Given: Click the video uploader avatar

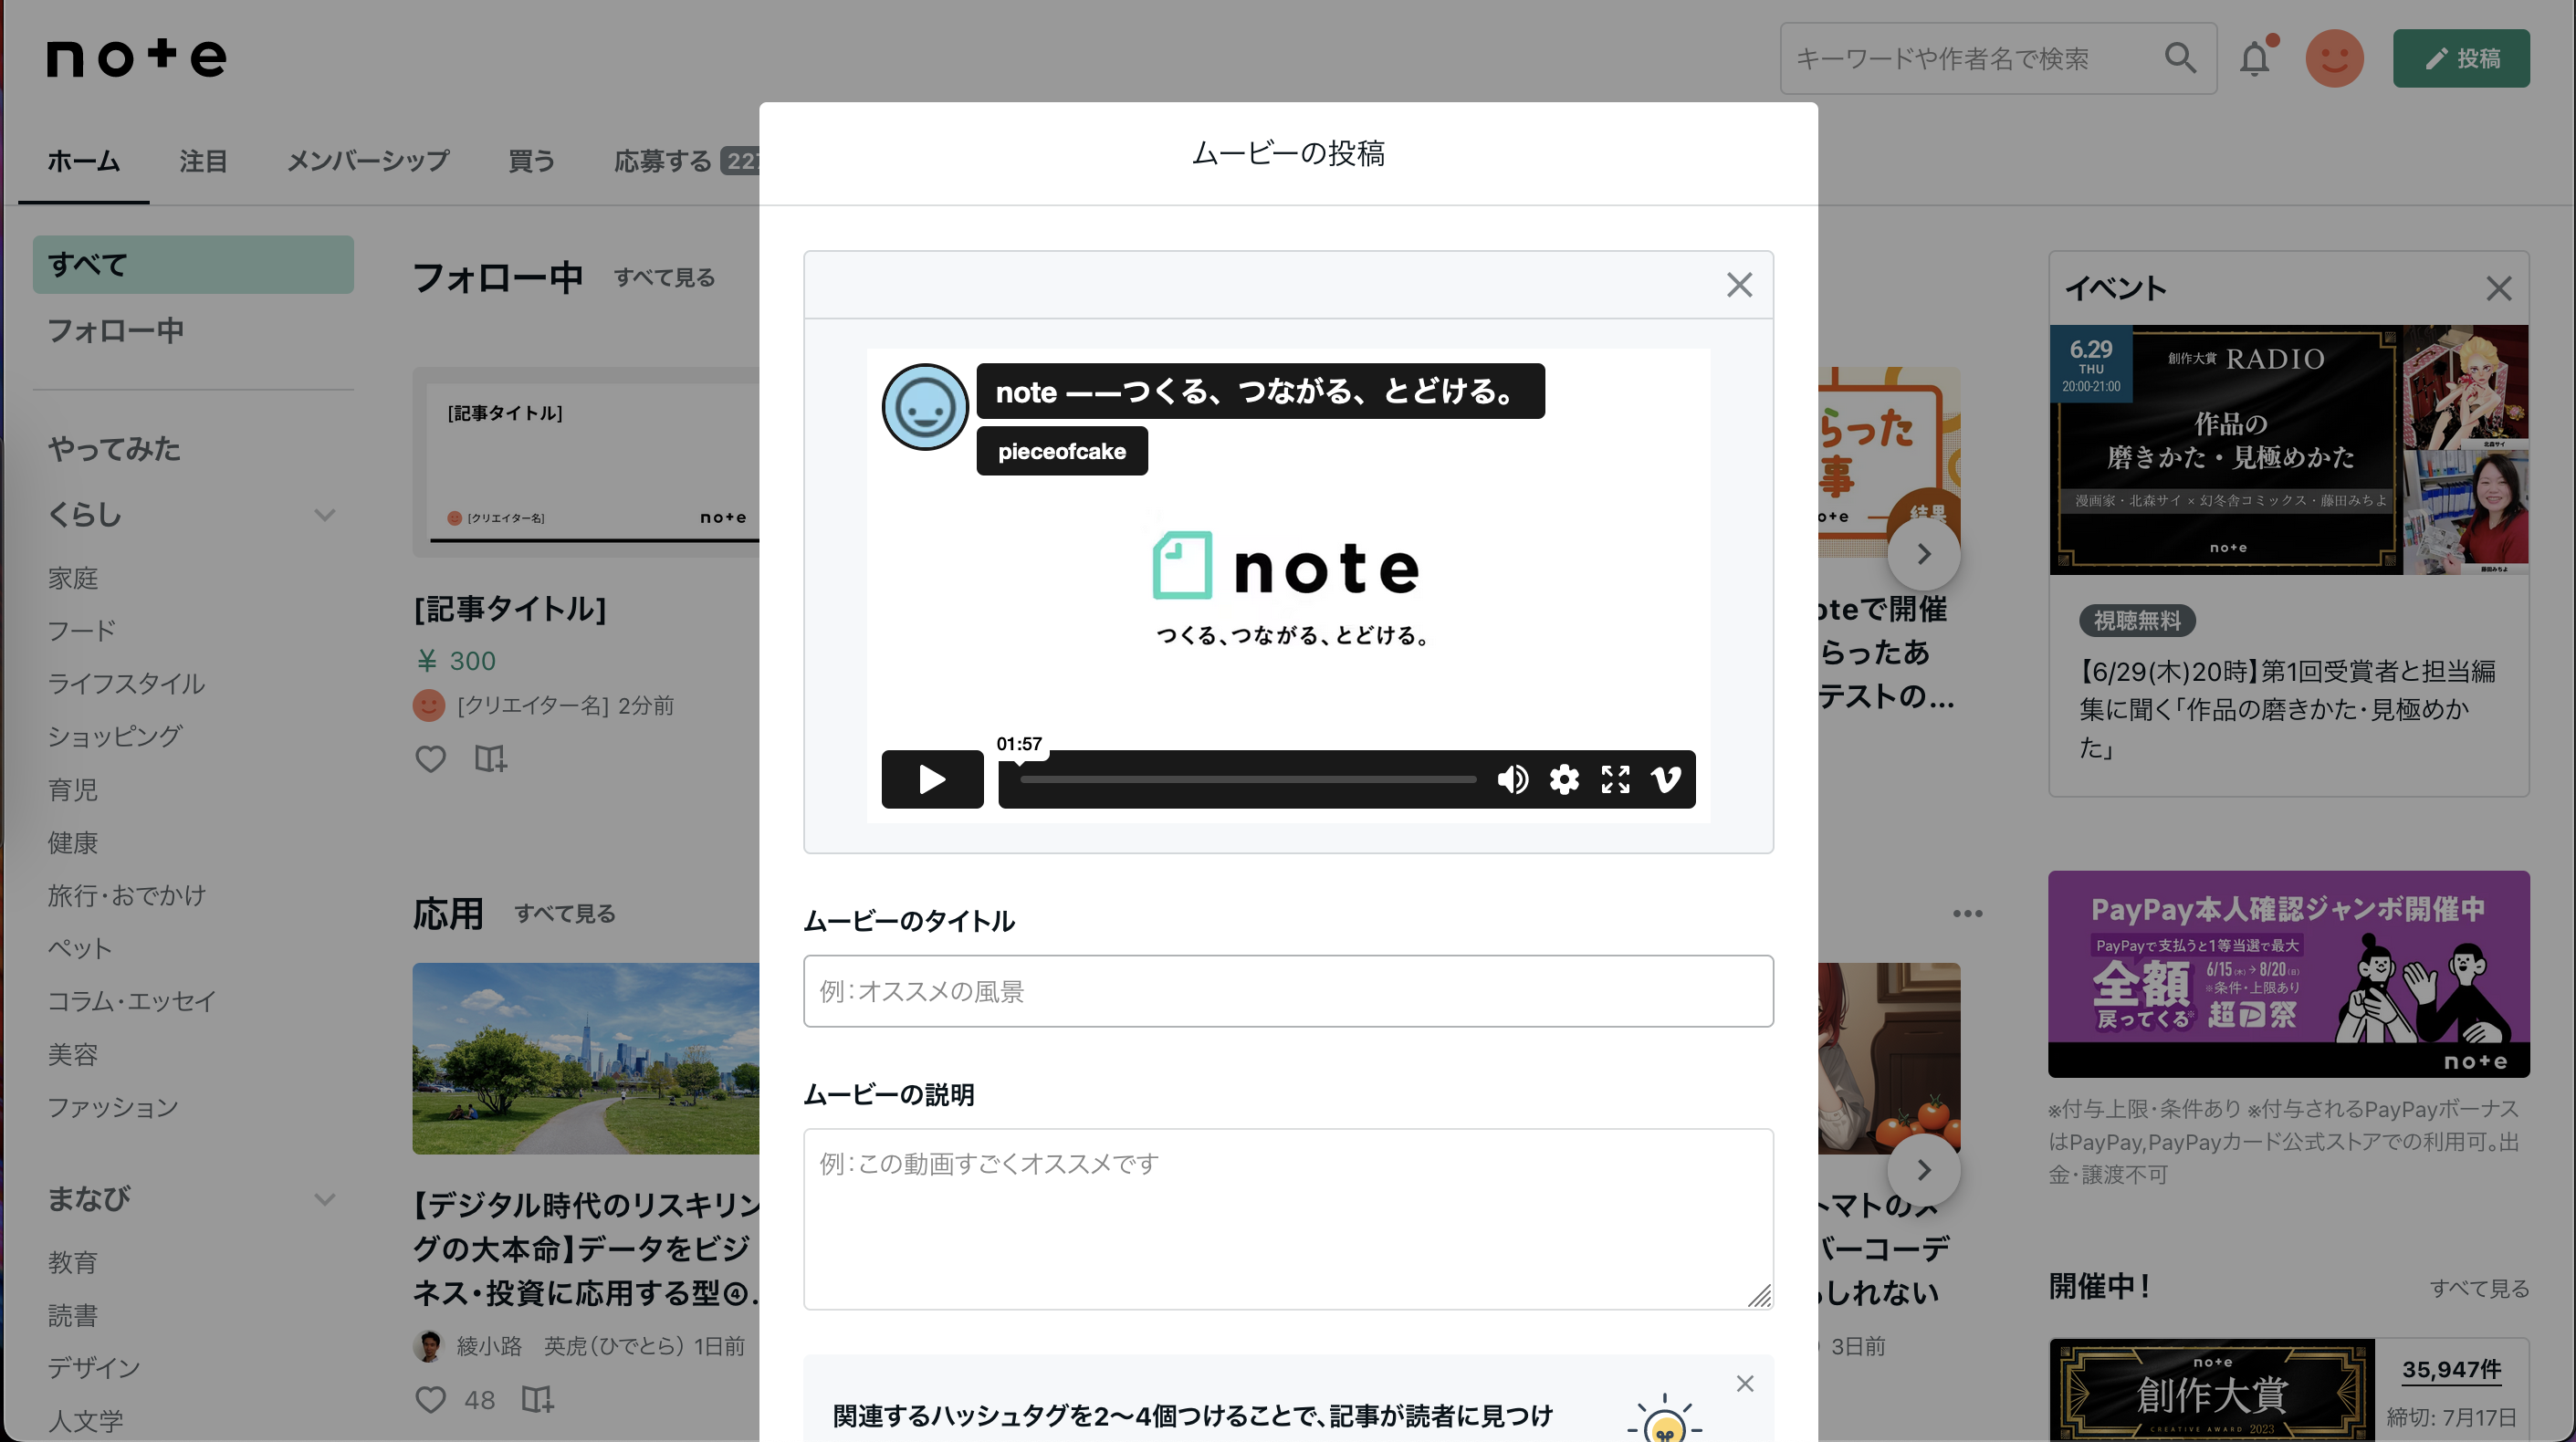Looking at the screenshot, I should pyautogui.click(x=925, y=407).
